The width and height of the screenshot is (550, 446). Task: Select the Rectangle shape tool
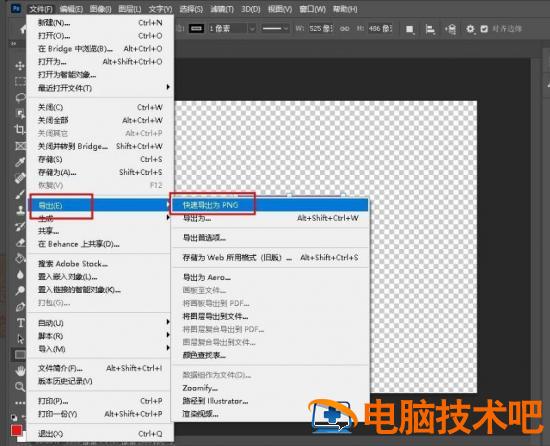pos(19,355)
